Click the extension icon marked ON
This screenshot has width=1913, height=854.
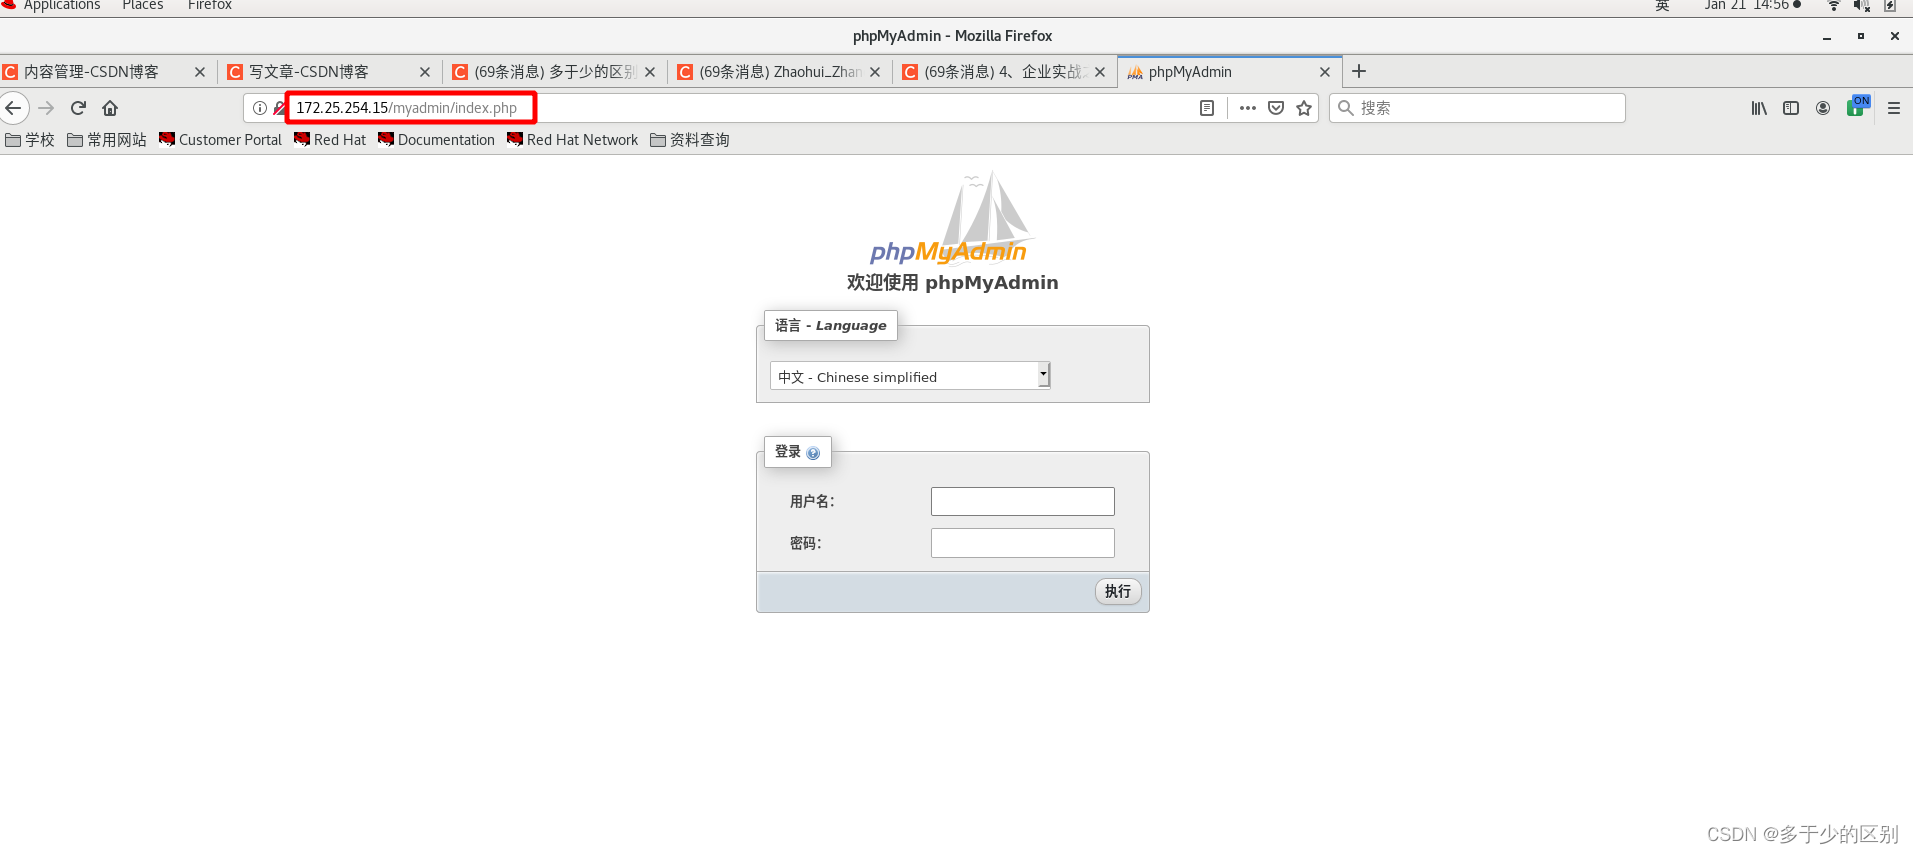1857,106
